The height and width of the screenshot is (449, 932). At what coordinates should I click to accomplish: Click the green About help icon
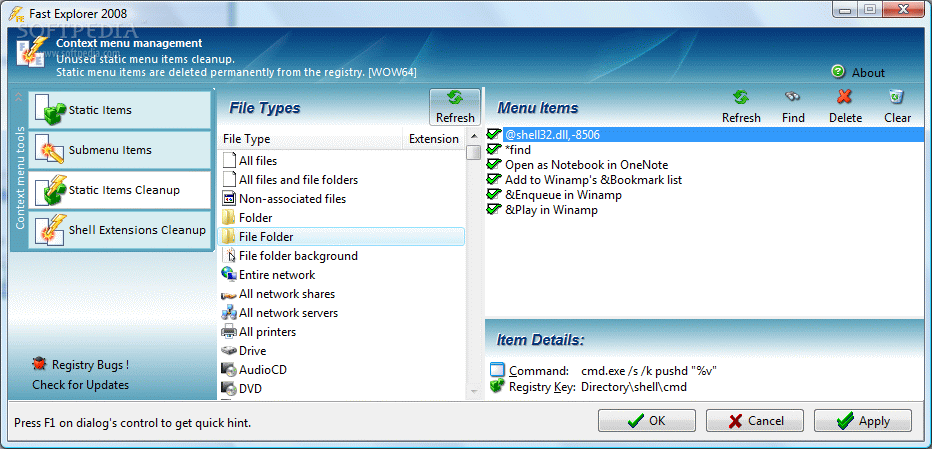pos(838,71)
